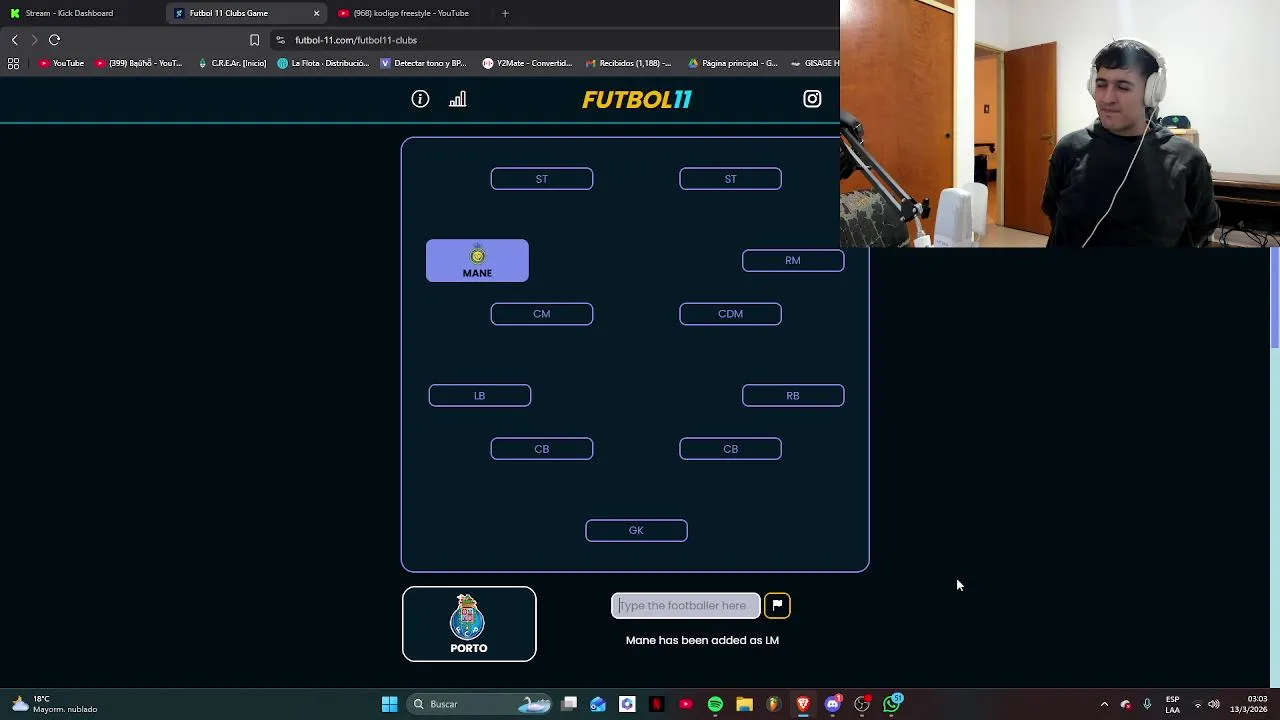1280x720 pixels.
Task: Select the right ST position slot
Action: point(730,179)
